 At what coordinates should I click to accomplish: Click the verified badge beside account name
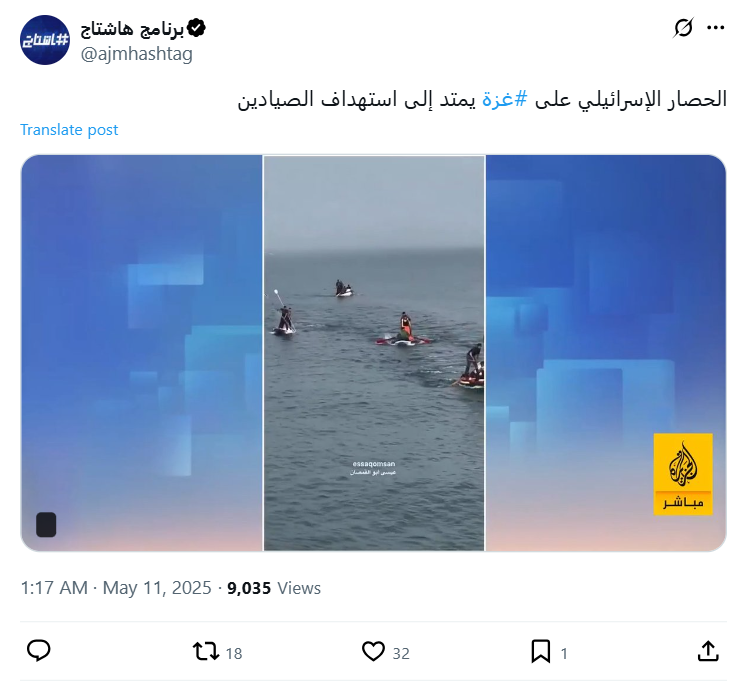pyautogui.click(x=196, y=28)
